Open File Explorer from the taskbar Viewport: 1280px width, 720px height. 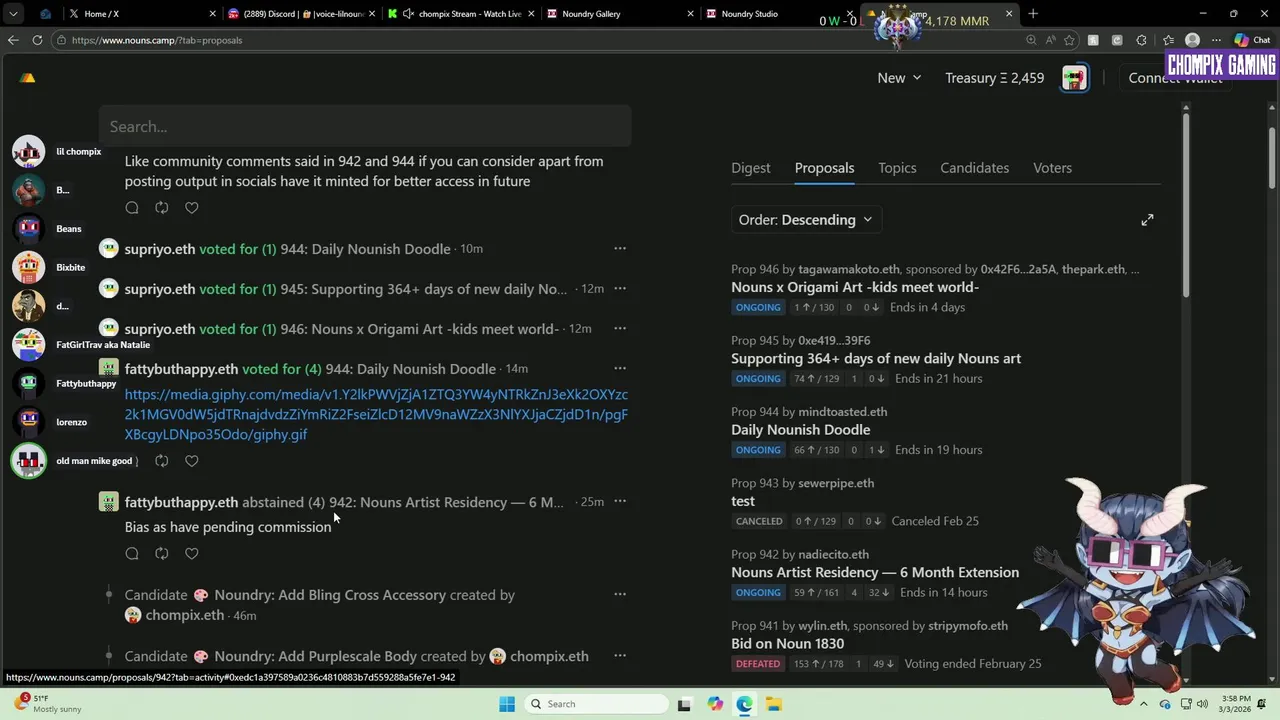click(x=774, y=704)
